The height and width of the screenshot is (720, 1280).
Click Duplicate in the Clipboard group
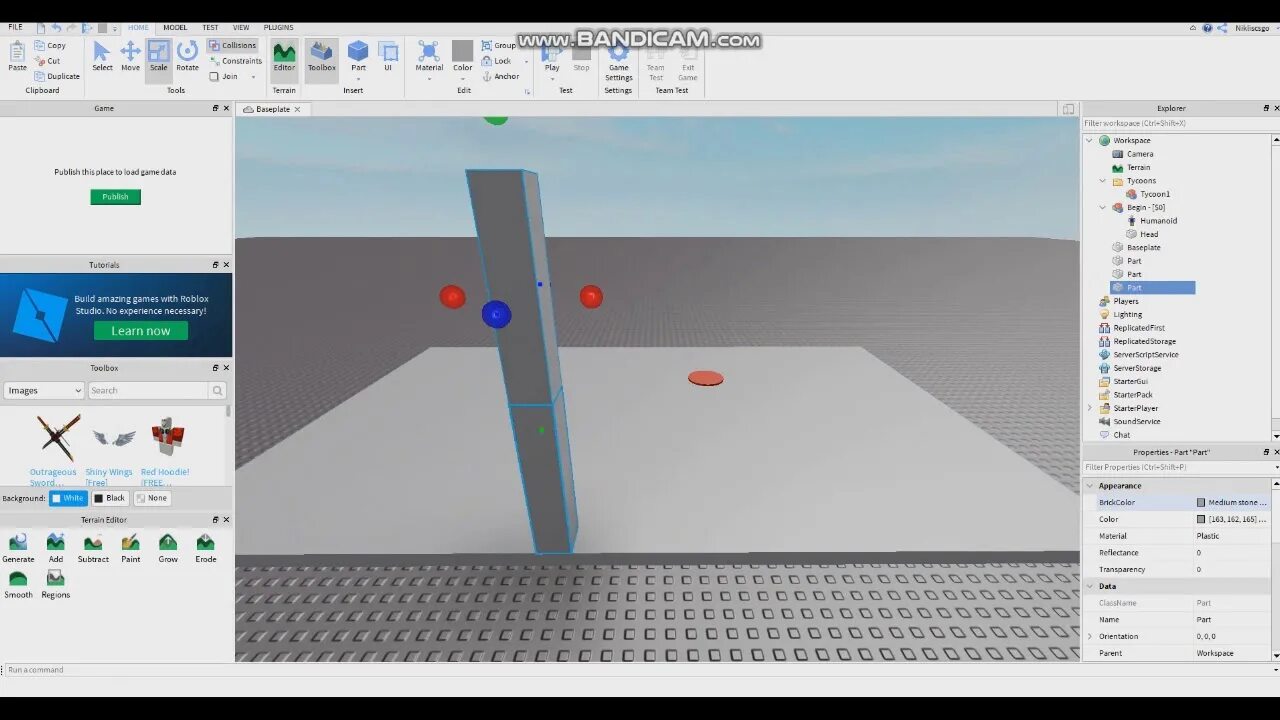[57, 76]
